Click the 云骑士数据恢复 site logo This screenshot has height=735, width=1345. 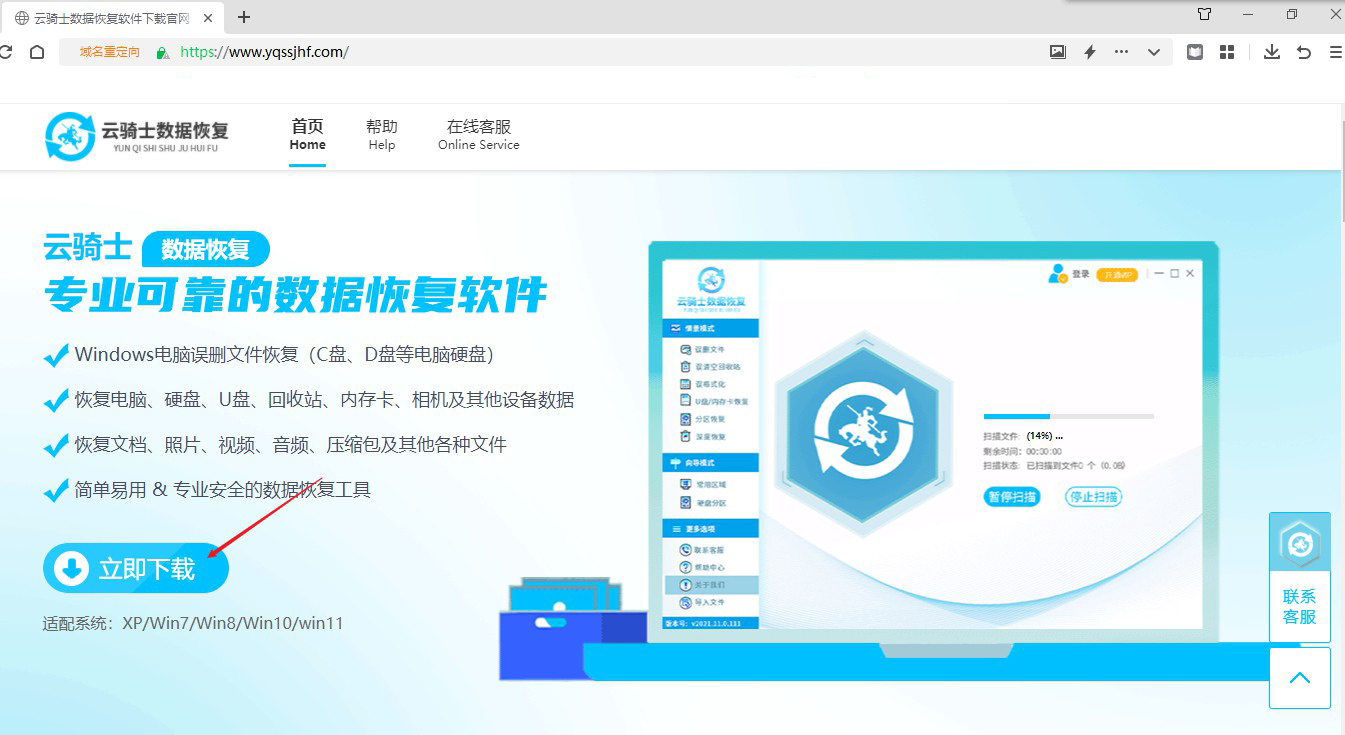pyautogui.click(x=137, y=137)
